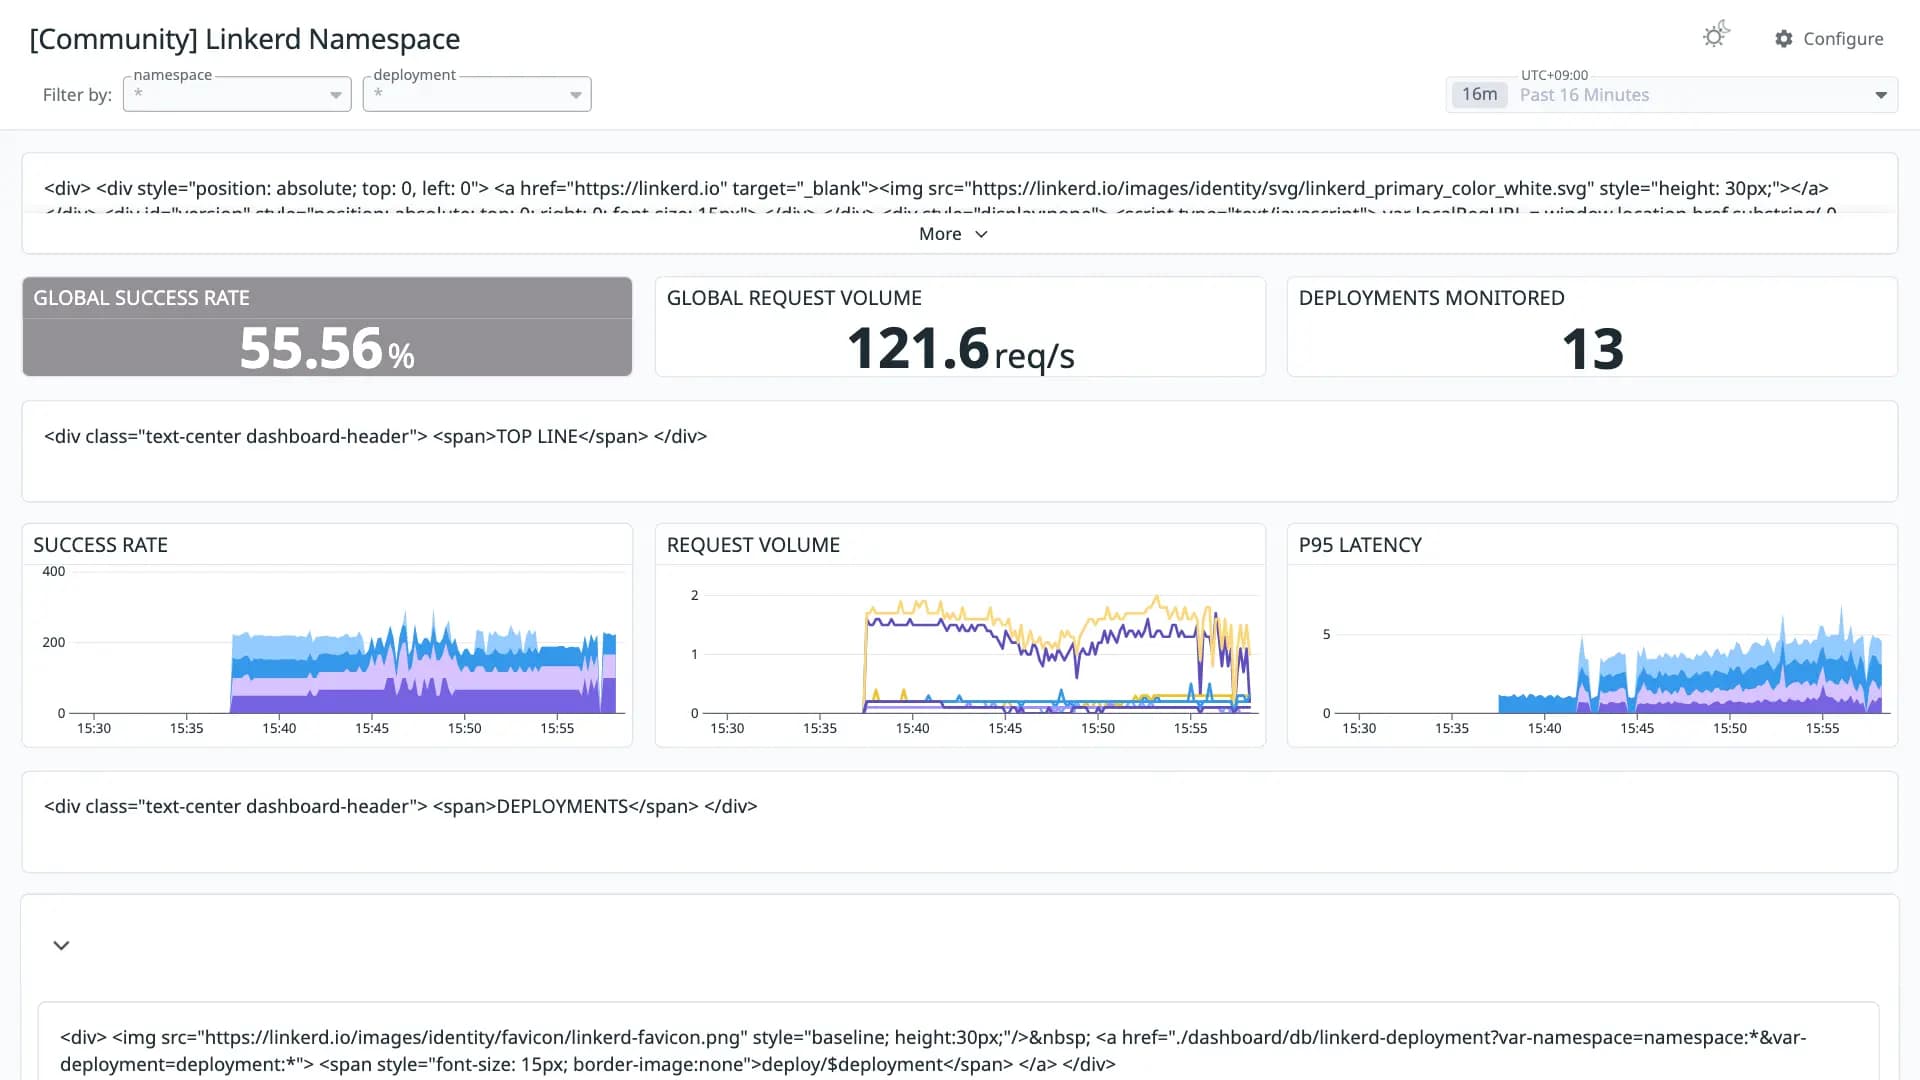Click the 121.6 req/s request volume value

(960, 349)
